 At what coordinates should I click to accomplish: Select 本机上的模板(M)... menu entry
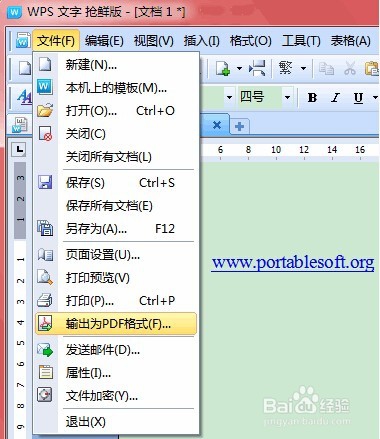(x=115, y=88)
